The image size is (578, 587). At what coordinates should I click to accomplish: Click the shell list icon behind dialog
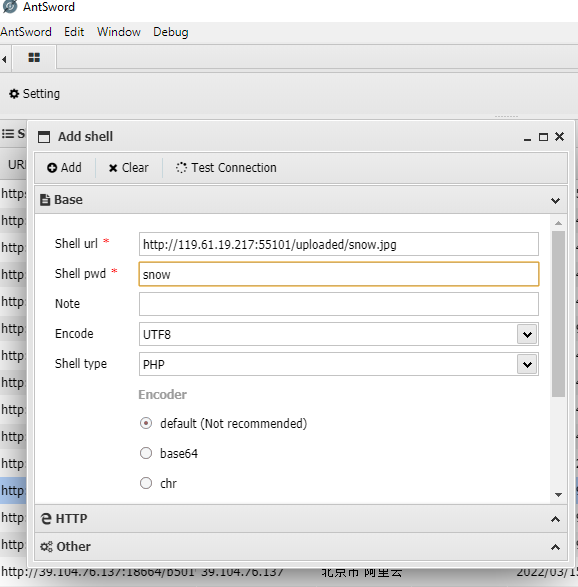pos(7,134)
